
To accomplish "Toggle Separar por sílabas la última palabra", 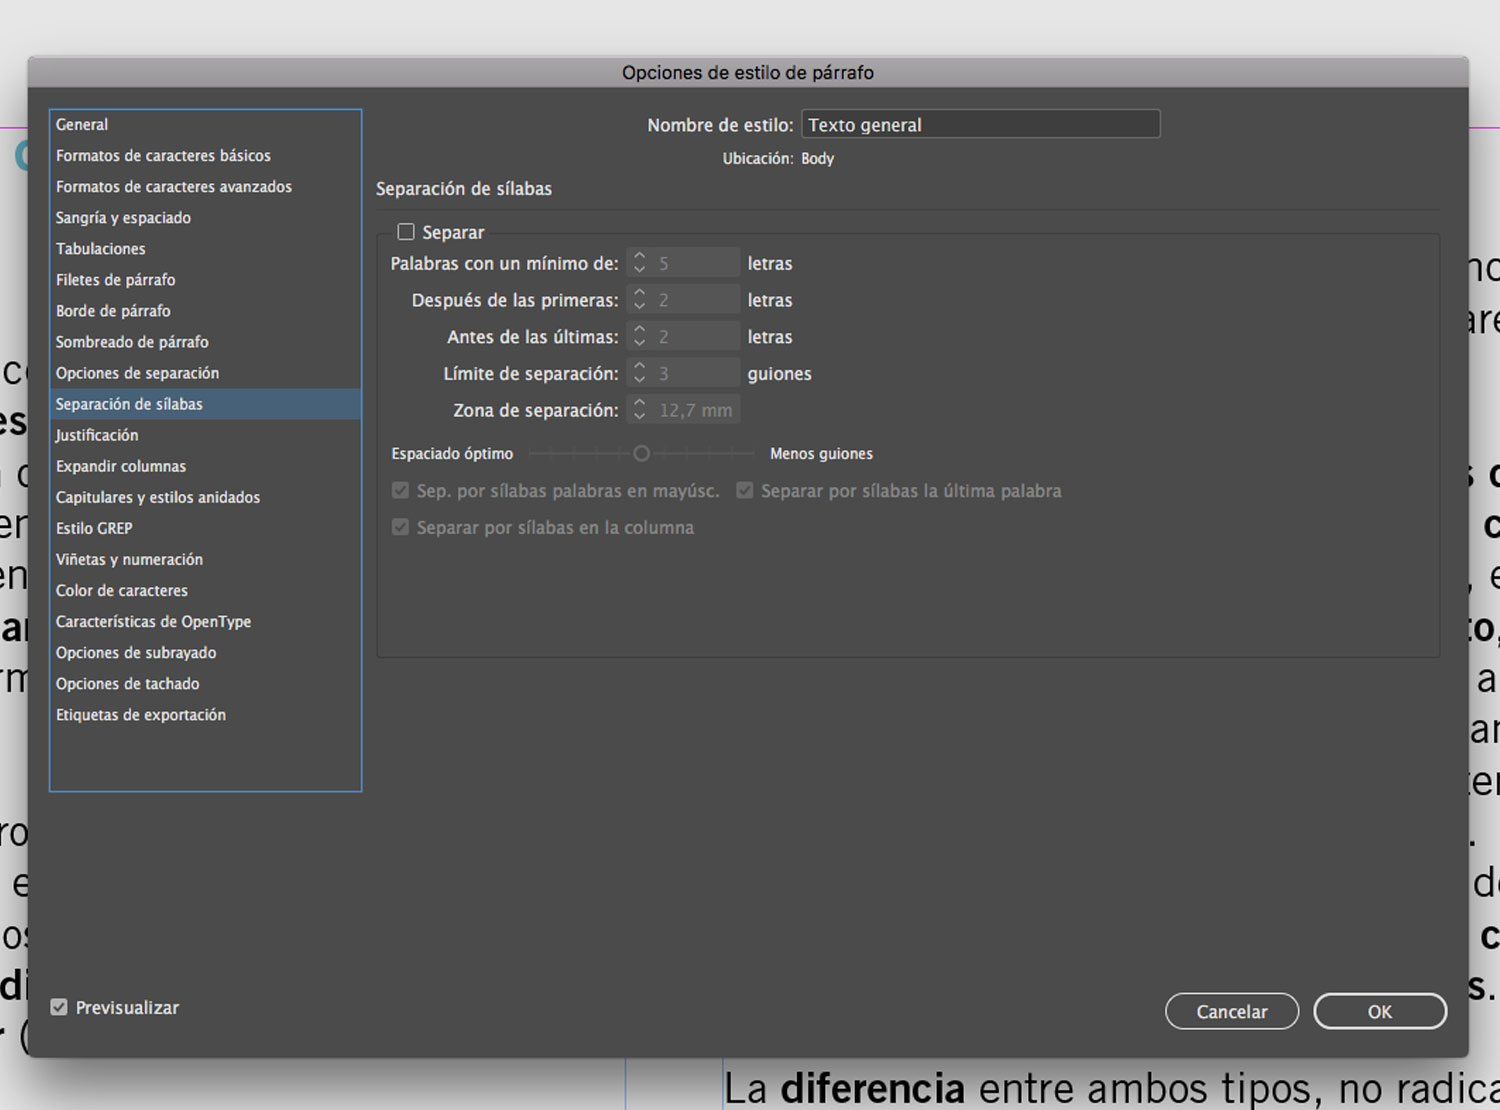I will point(745,490).
